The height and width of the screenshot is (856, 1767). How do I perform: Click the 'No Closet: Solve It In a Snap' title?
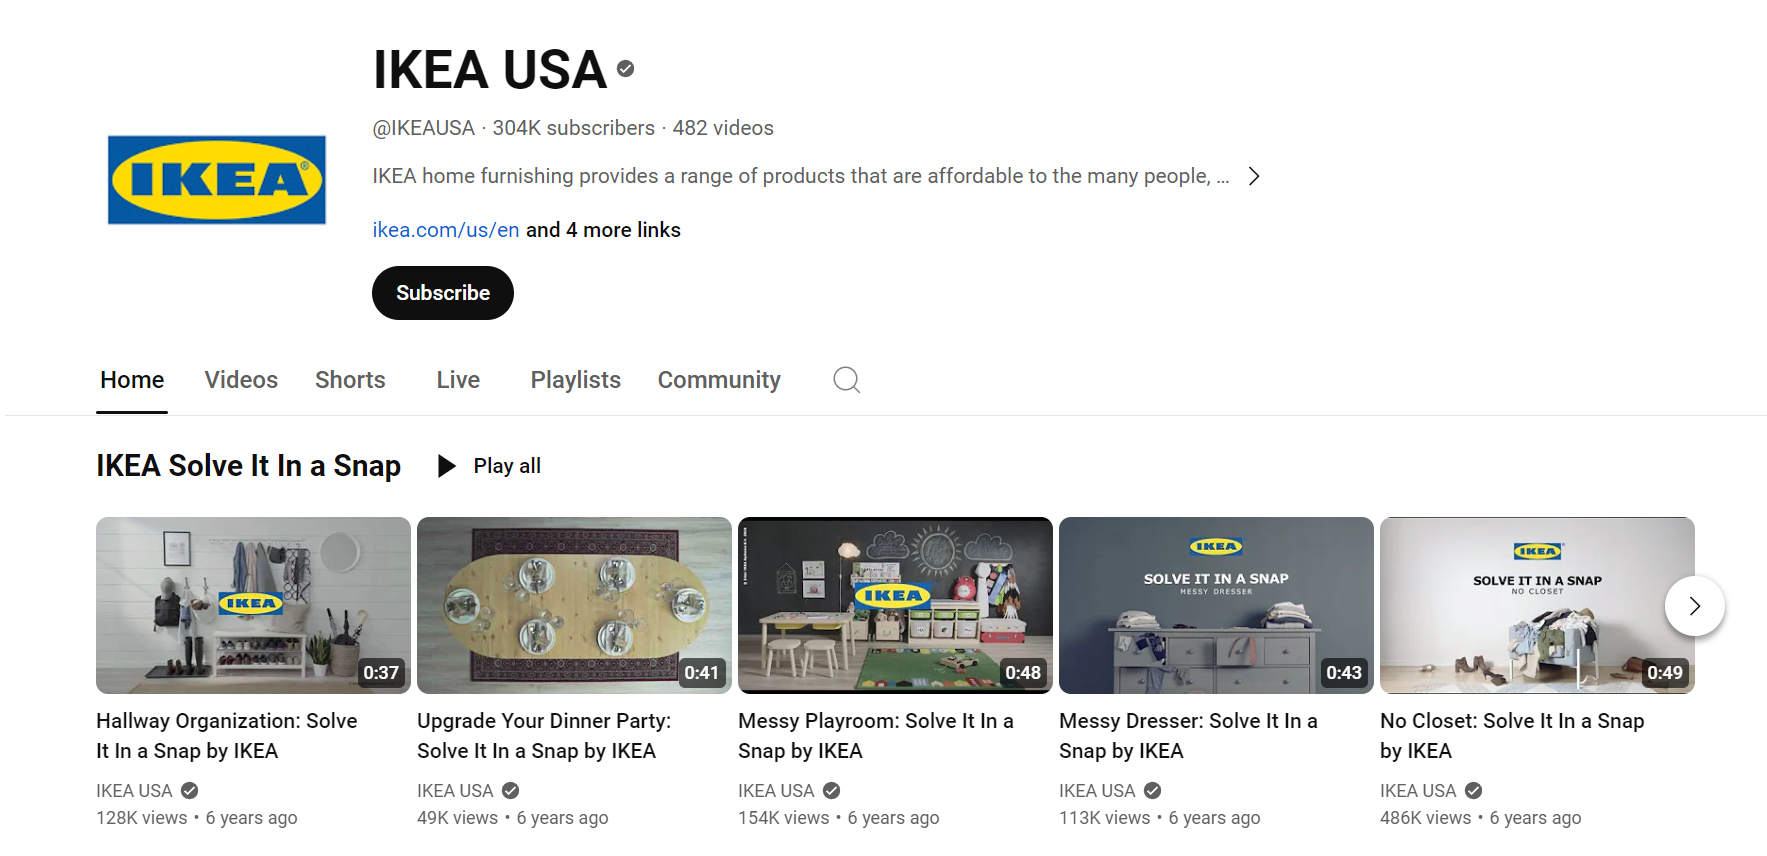[1512, 736]
